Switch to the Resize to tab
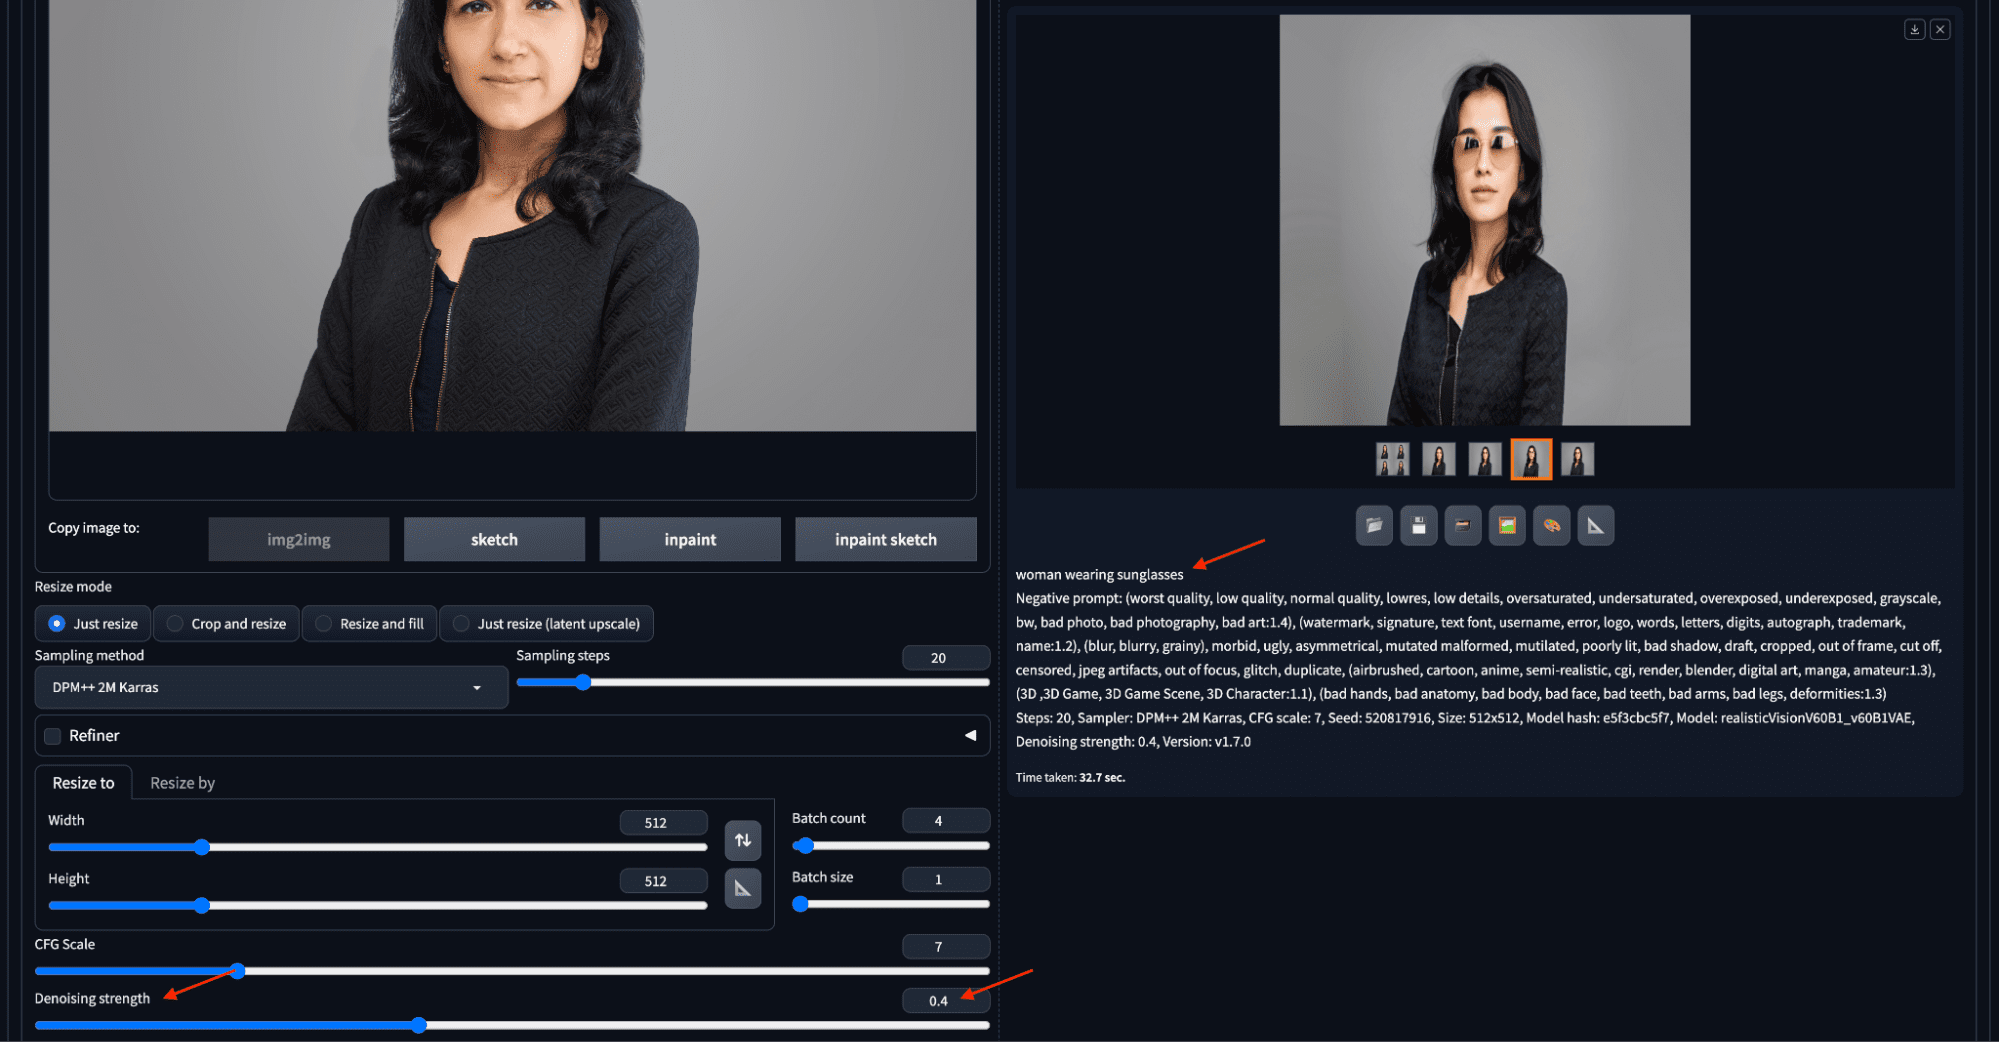 pos(84,783)
